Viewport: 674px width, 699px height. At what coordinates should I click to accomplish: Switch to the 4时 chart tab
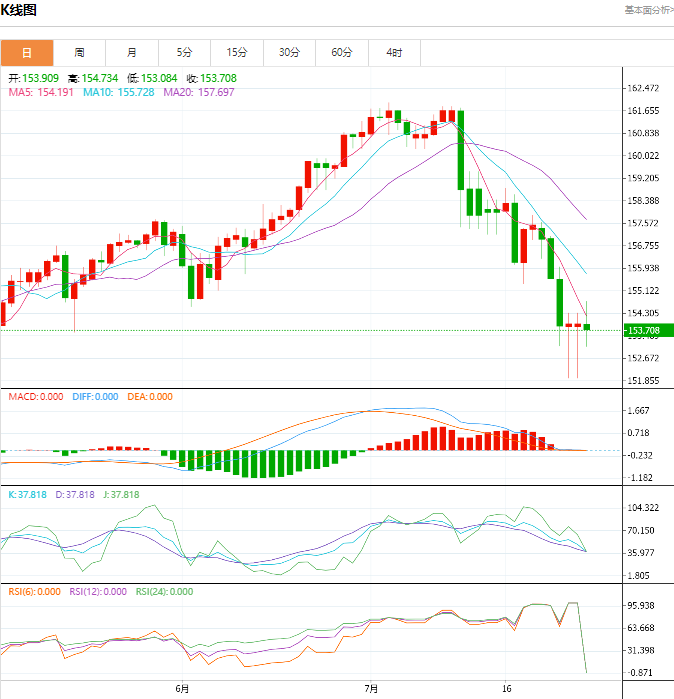[394, 53]
